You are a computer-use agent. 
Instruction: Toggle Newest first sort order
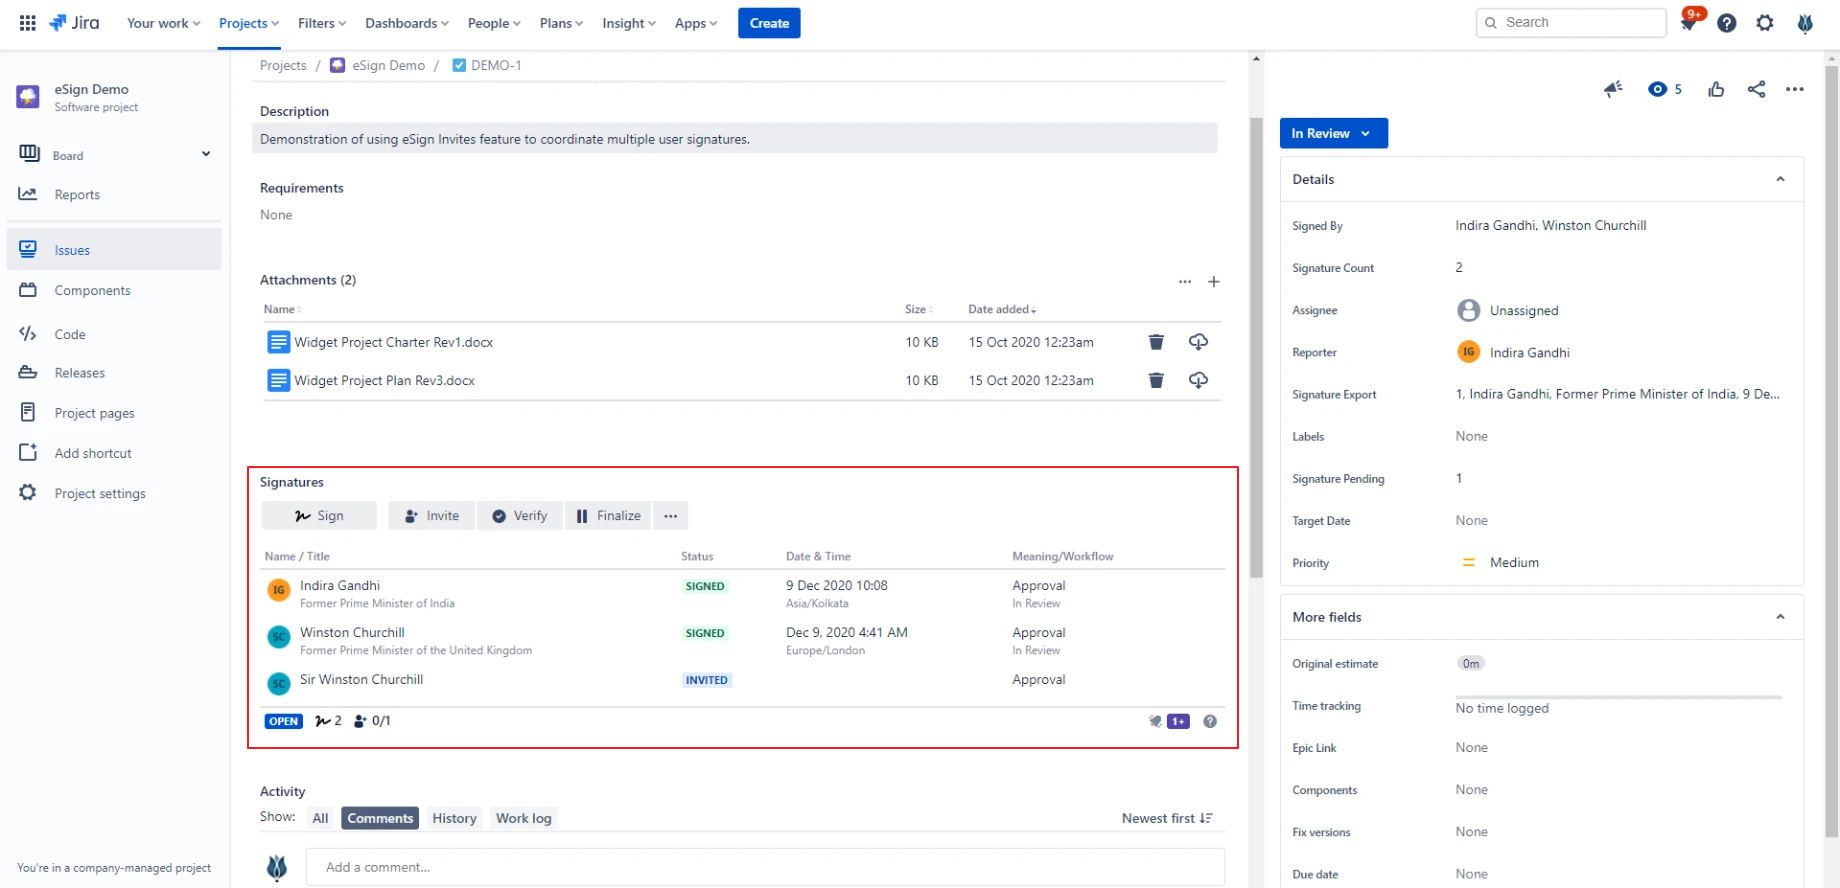point(1167,818)
